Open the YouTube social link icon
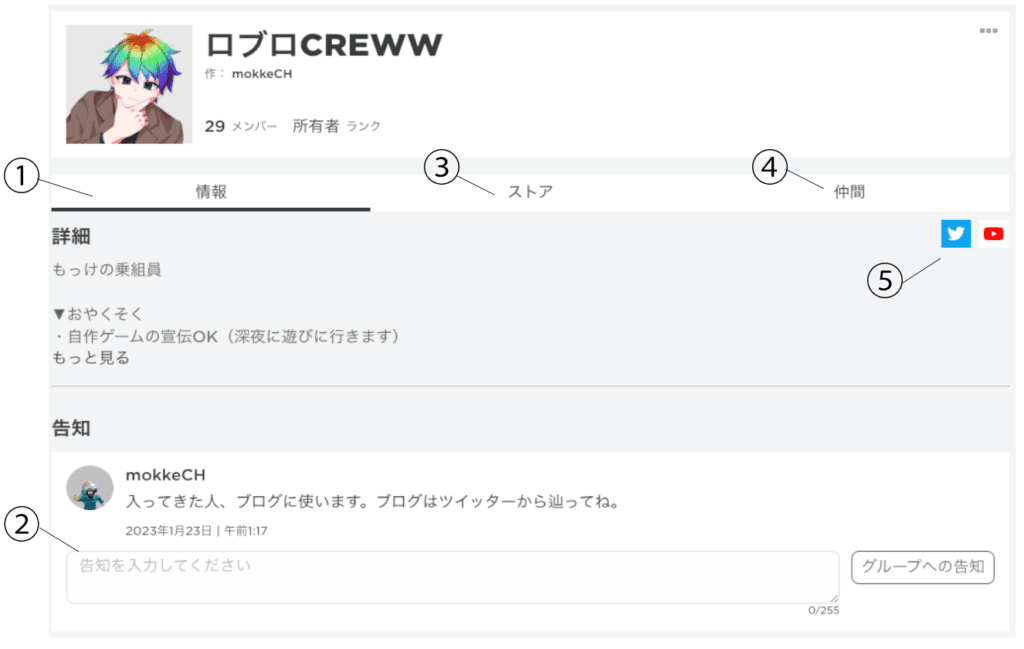The height and width of the screenshot is (649, 1024). pos(993,234)
